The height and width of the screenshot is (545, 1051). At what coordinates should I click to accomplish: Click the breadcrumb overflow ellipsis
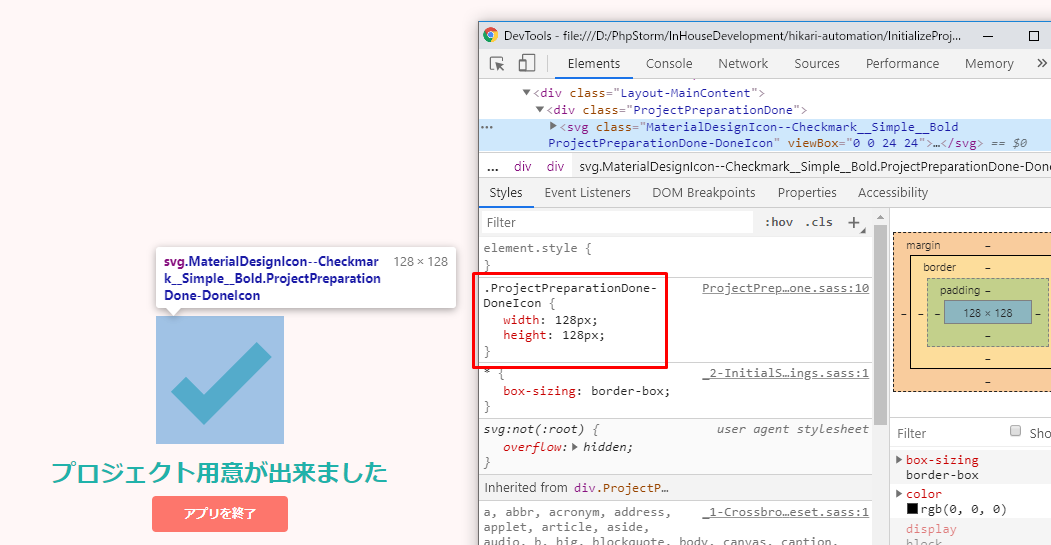[493, 167]
